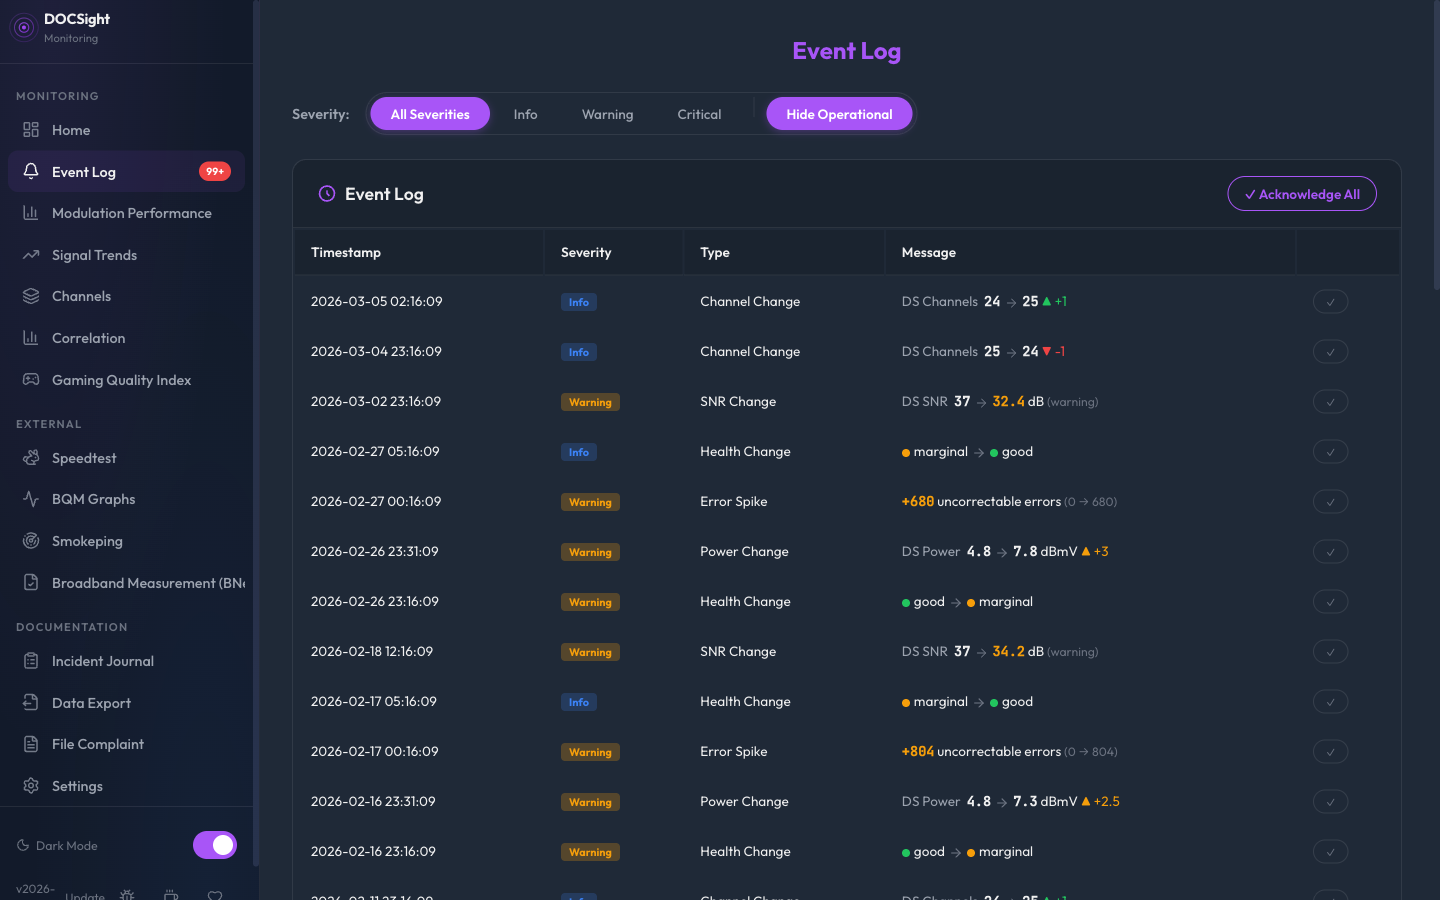Click the DOCSight logo icon

tap(23, 27)
